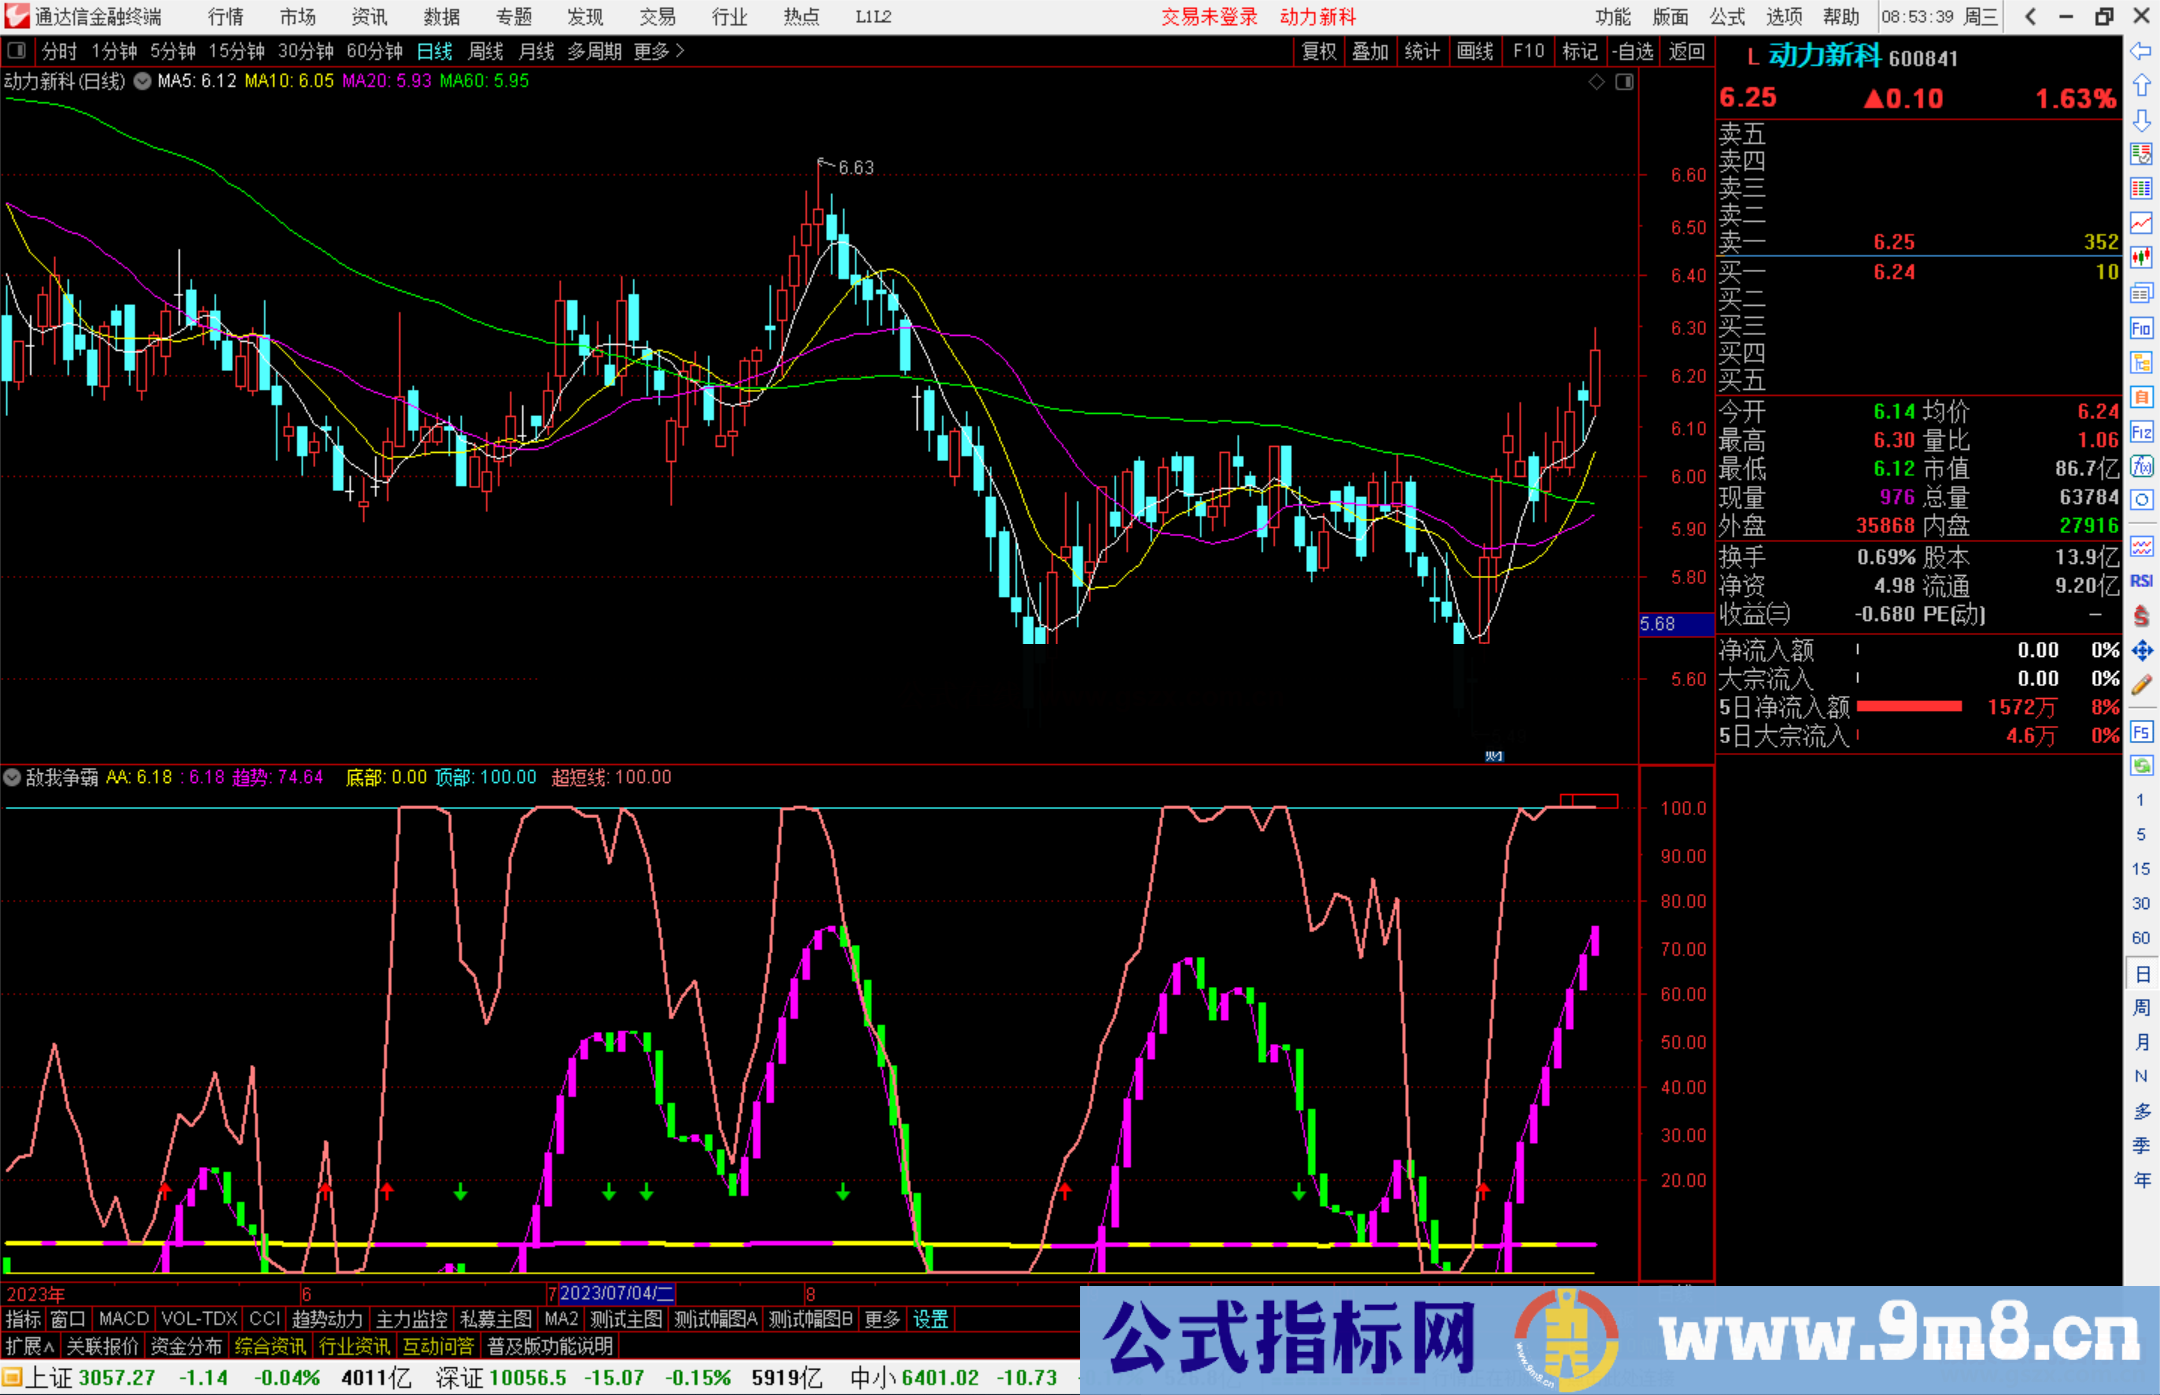Click the 返回 return button
Screen dimensions: 2160x1395
click(x=1687, y=51)
